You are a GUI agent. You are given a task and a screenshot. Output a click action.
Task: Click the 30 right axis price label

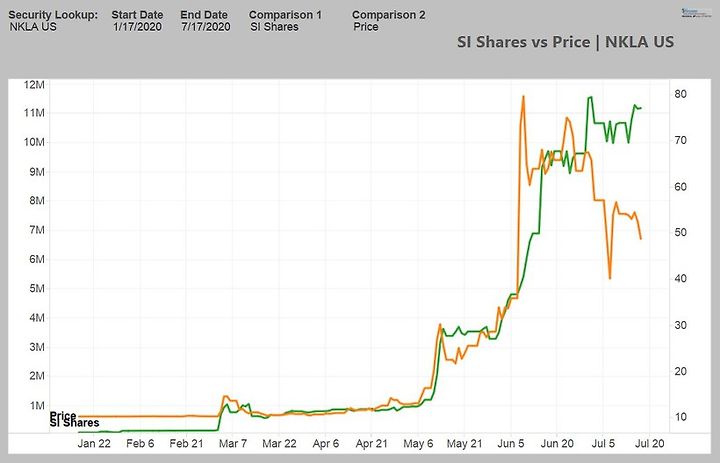click(x=681, y=325)
